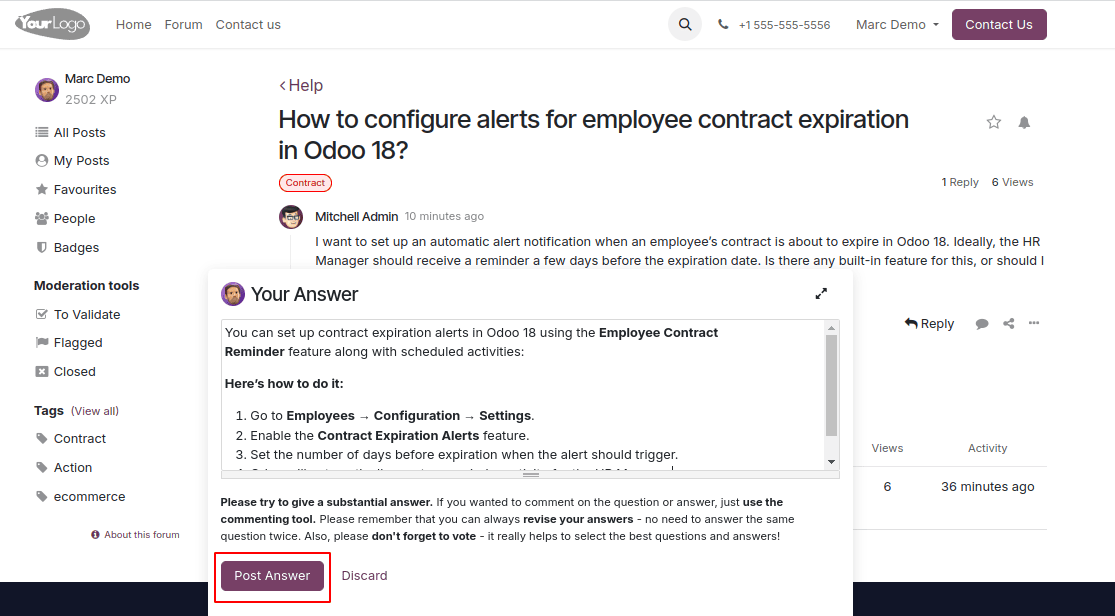Expand the View all tags list
The width and height of the screenshot is (1115, 616).
94,410
